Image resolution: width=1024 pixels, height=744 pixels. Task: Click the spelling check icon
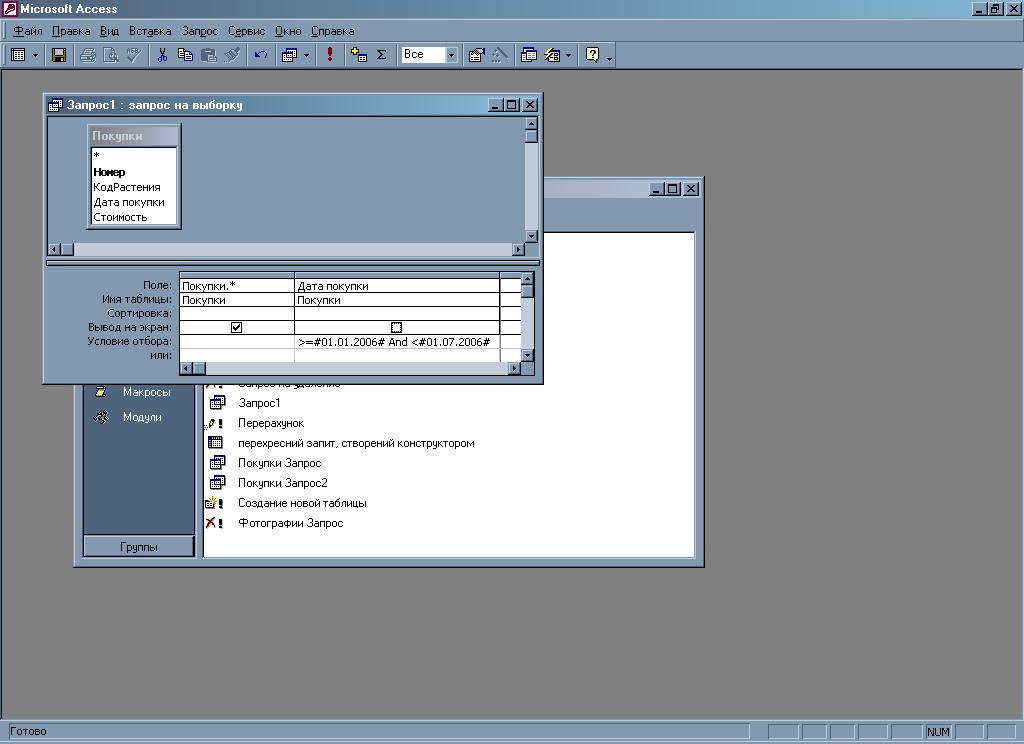[x=134, y=55]
